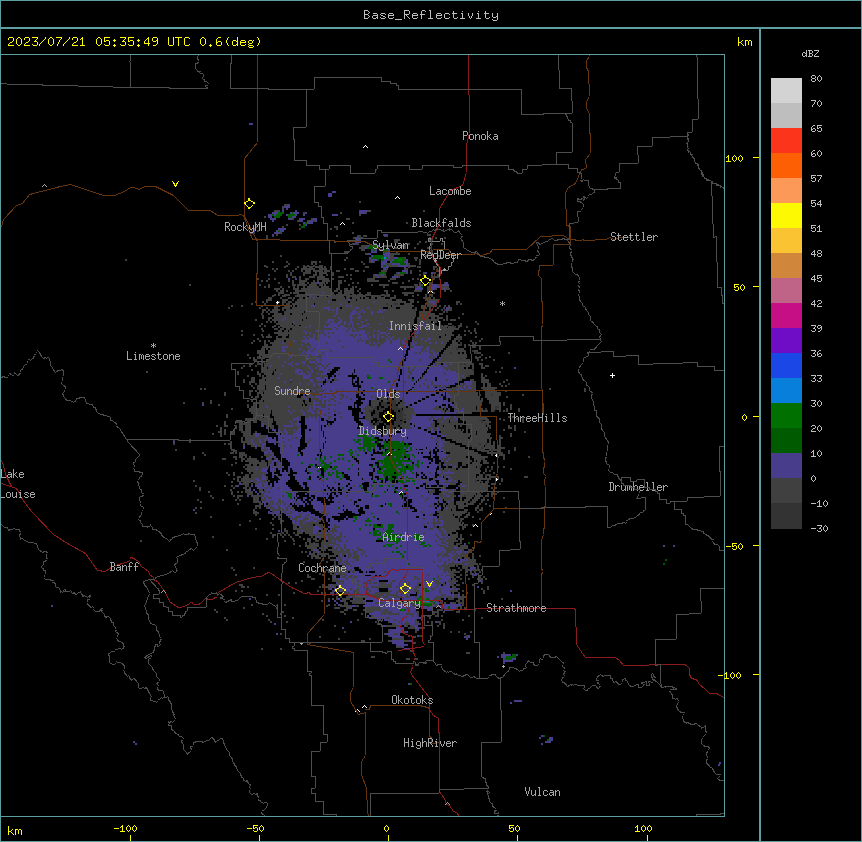Click the Sylvan label
Viewport: 862px width, 842px height.
[391, 245]
